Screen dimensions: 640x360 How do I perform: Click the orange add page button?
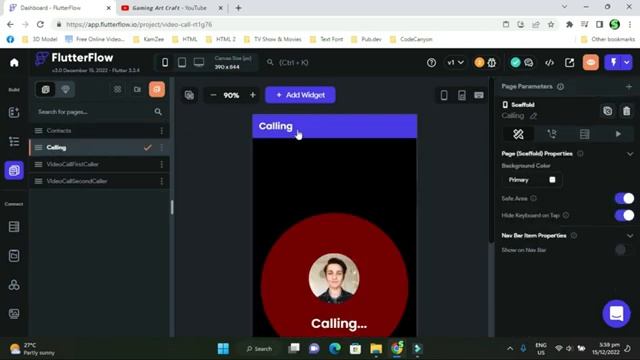[x=157, y=89]
